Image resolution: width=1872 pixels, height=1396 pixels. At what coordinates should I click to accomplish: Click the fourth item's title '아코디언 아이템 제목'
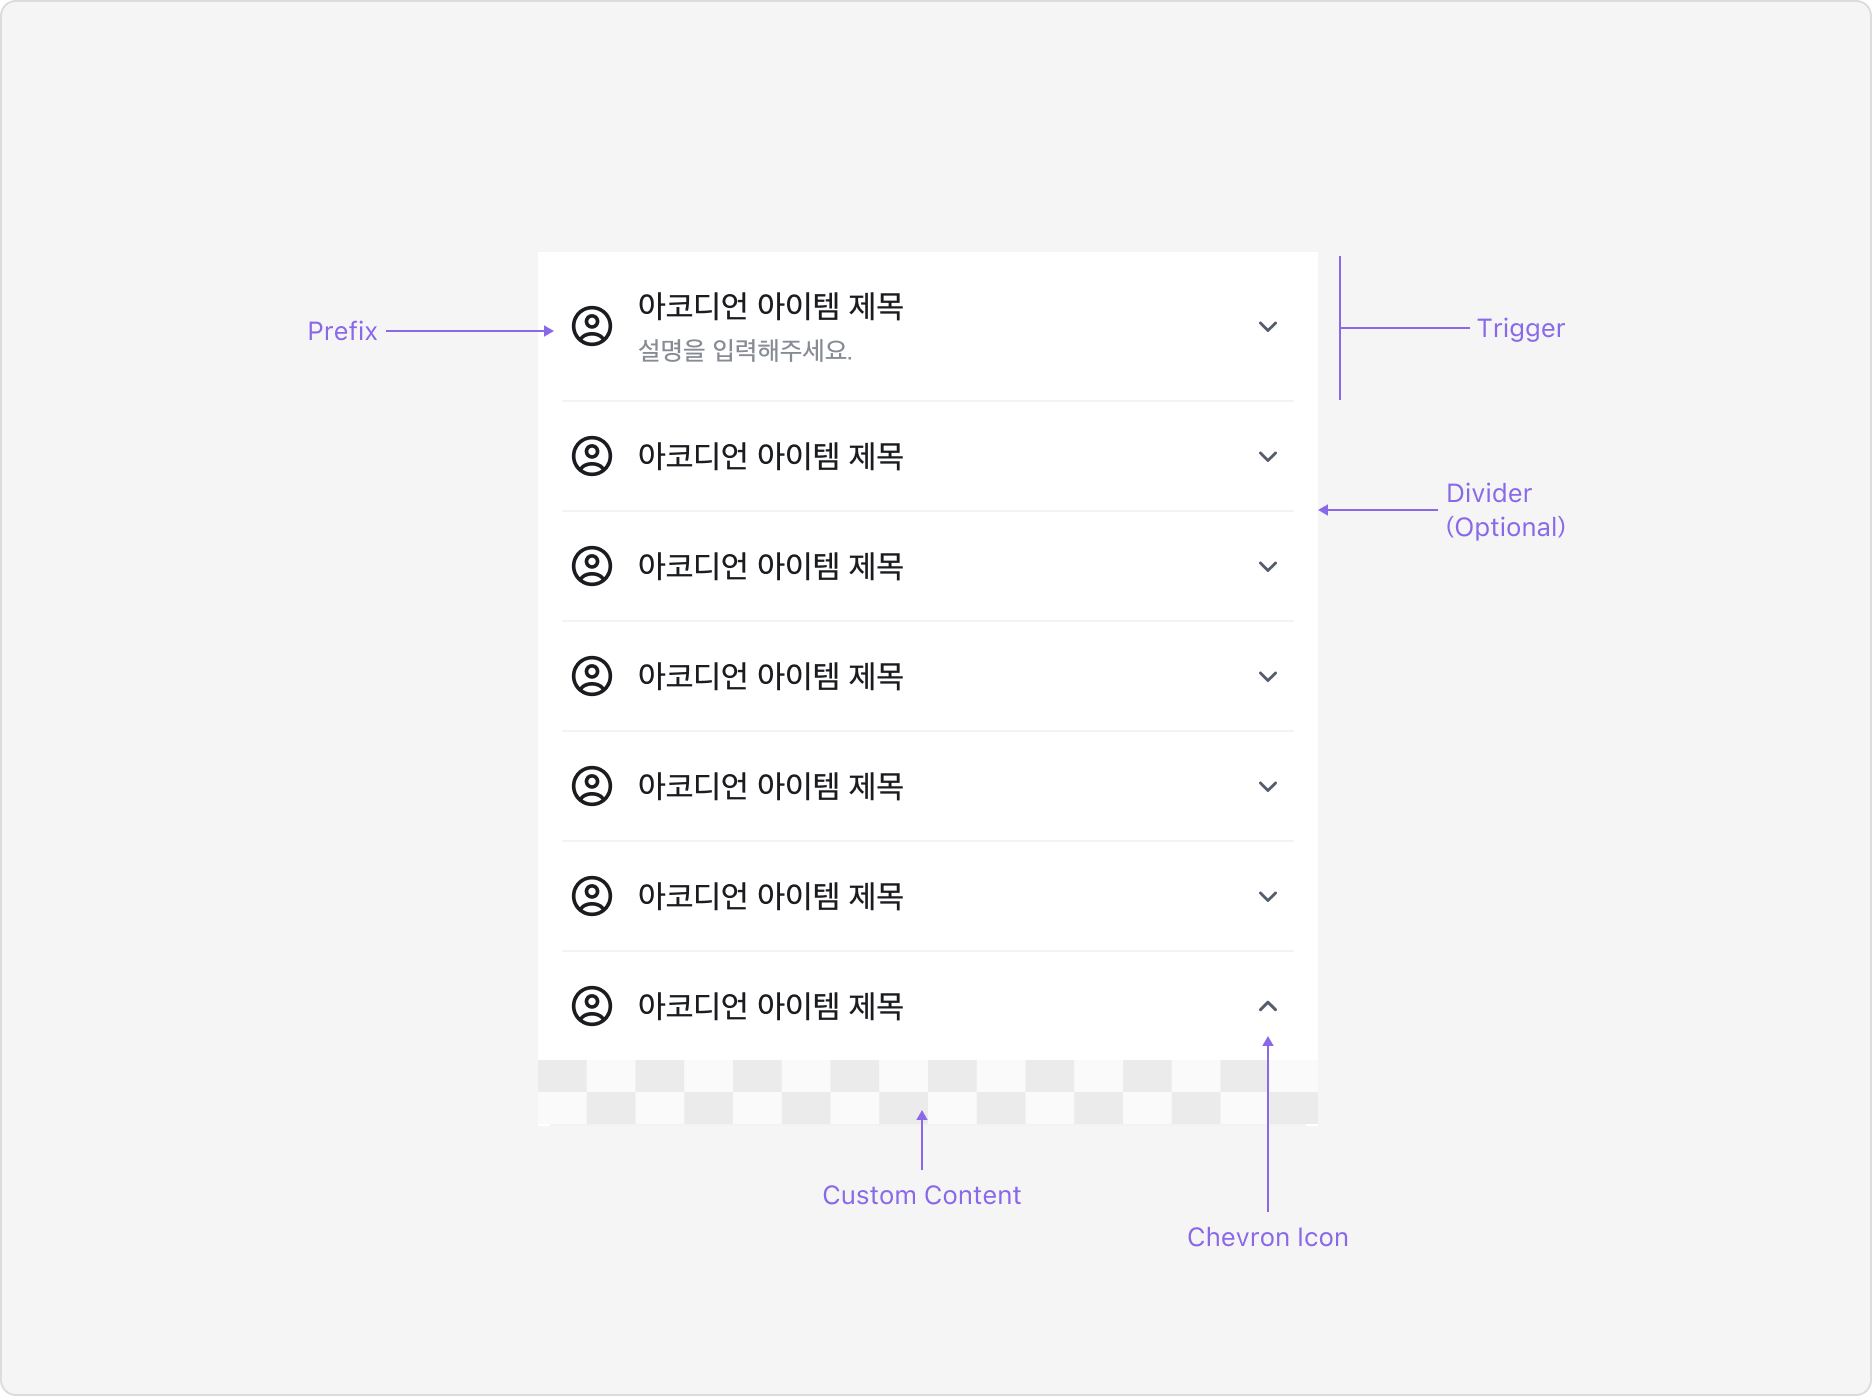pyautogui.click(x=771, y=676)
